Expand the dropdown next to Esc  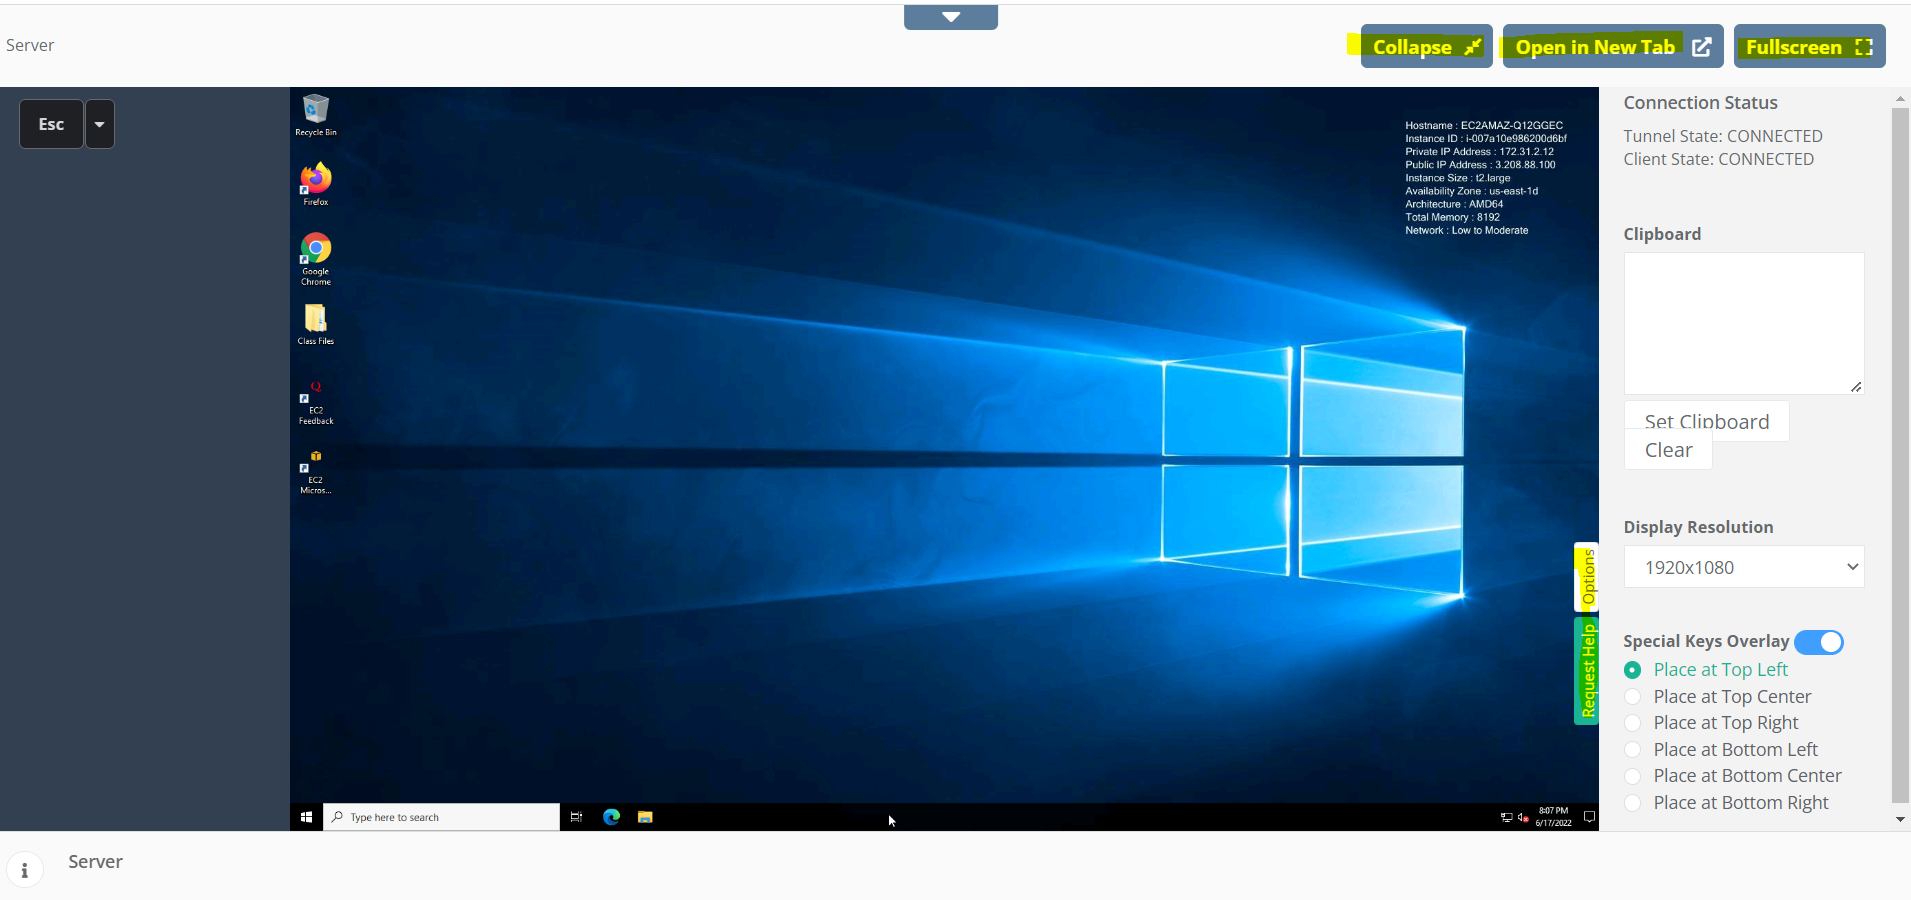pos(100,124)
